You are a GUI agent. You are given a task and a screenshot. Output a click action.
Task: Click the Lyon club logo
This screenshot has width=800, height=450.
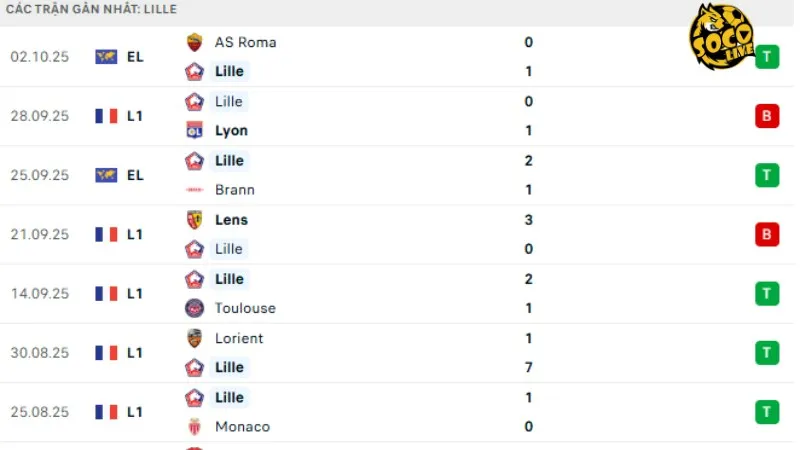194,130
